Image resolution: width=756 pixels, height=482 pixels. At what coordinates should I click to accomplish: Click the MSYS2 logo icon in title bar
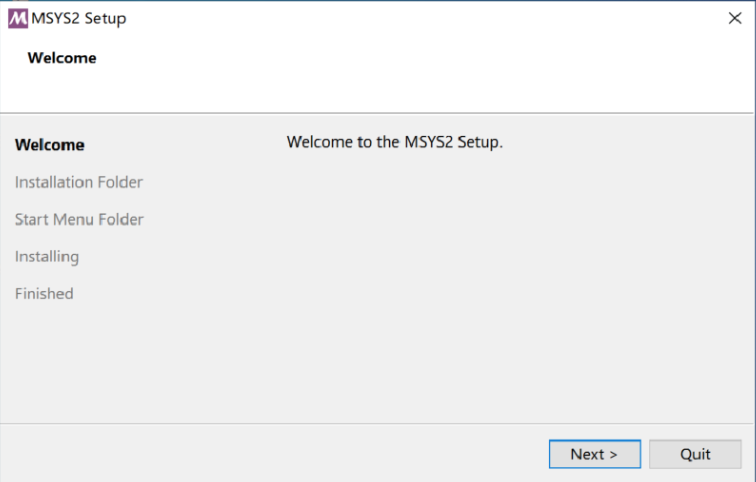pyautogui.click(x=18, y=19)
